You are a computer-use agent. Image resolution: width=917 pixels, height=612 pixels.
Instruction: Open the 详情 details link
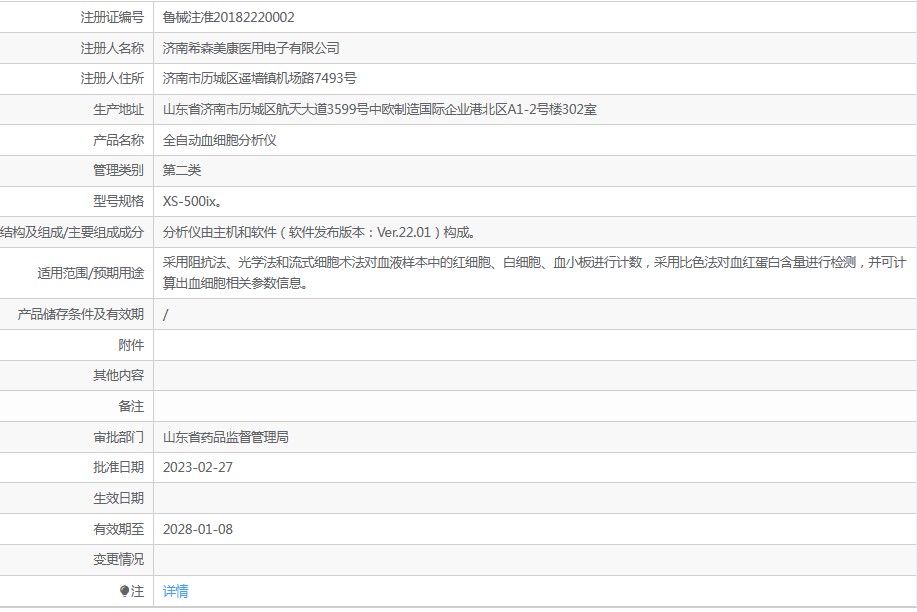coord(175,591)
